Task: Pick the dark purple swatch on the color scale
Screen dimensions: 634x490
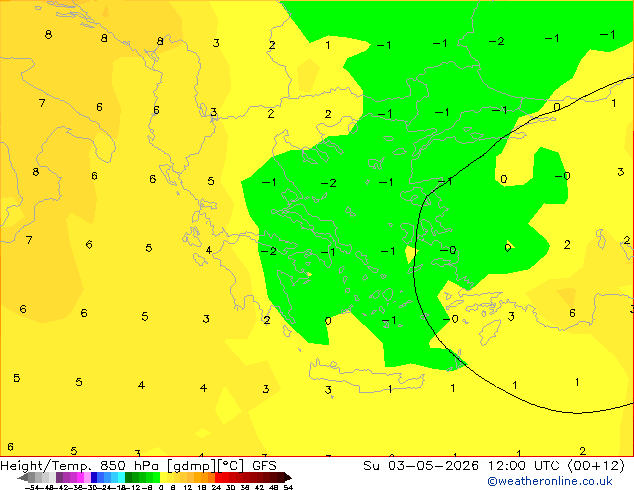Action: pos(59,477)
